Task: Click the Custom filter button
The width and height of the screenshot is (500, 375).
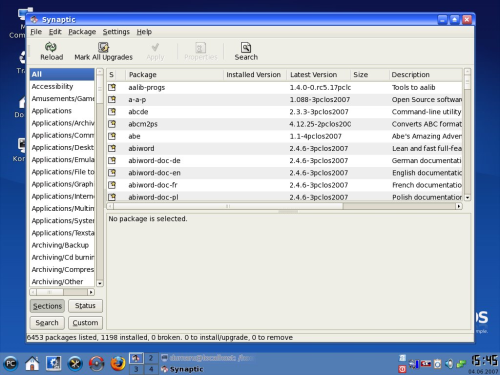Action: pos(85,323)
